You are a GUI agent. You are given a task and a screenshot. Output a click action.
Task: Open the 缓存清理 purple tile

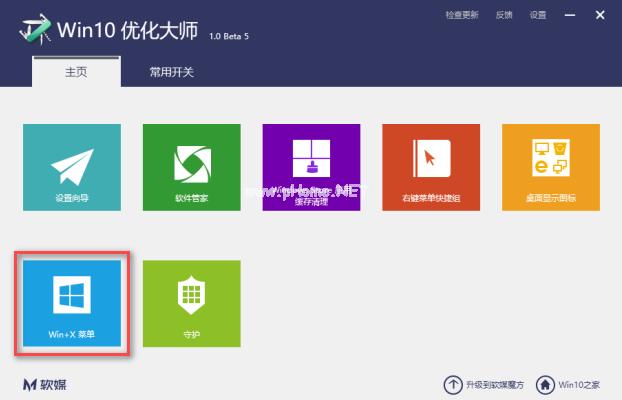pyautogui.click(x=311, y=167)
